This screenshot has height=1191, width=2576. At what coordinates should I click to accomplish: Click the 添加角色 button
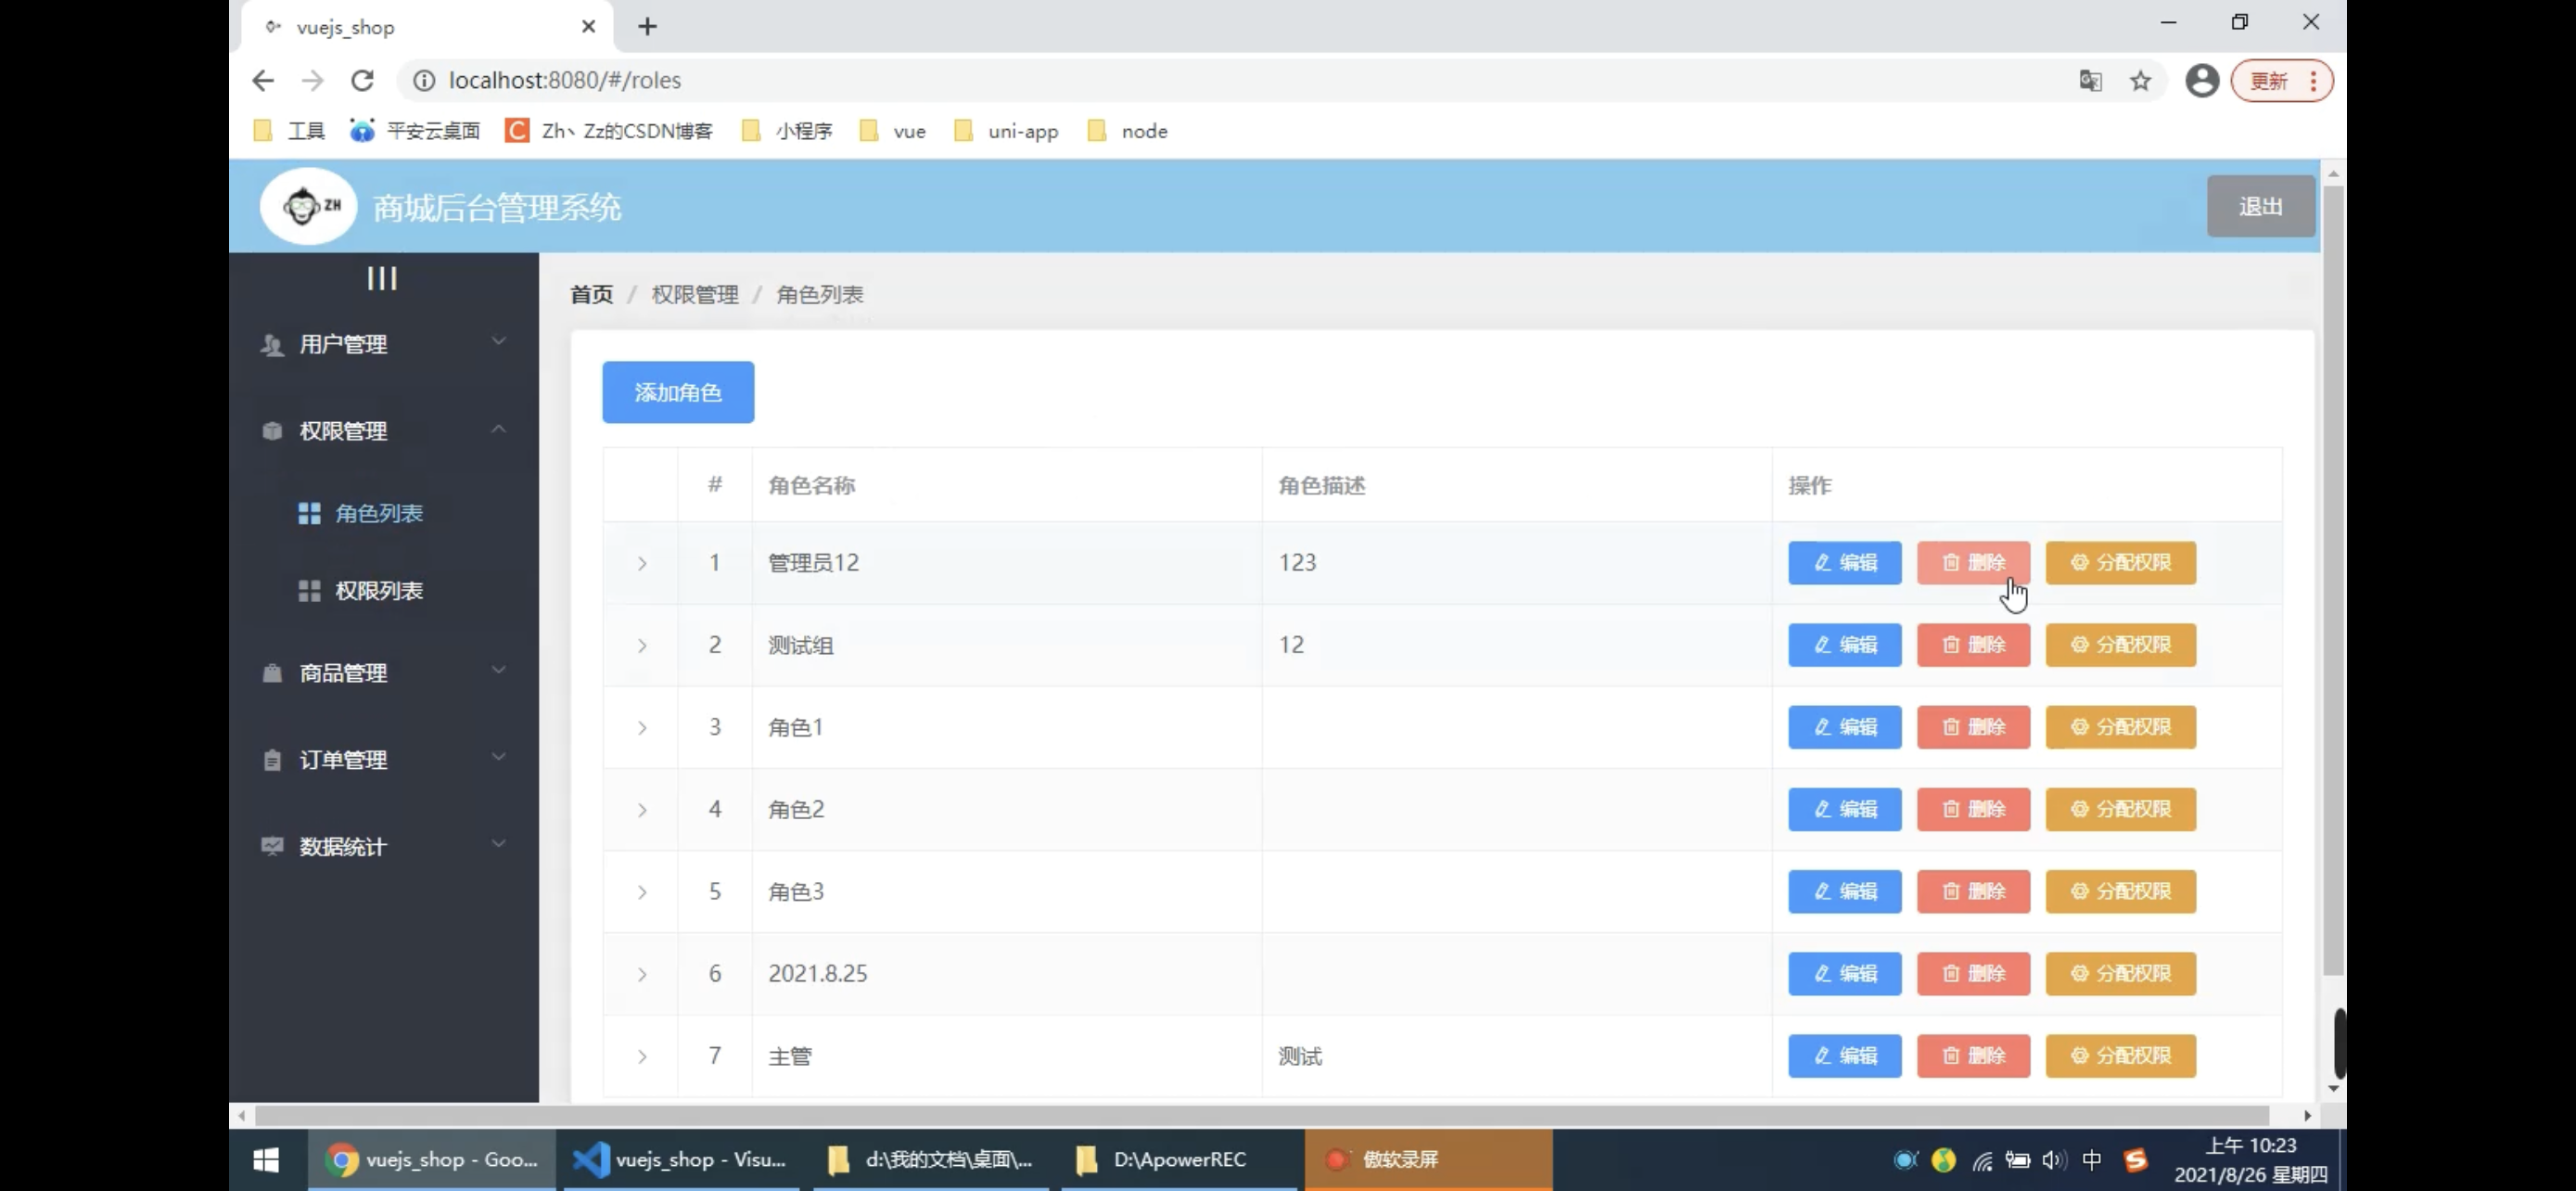678,392
